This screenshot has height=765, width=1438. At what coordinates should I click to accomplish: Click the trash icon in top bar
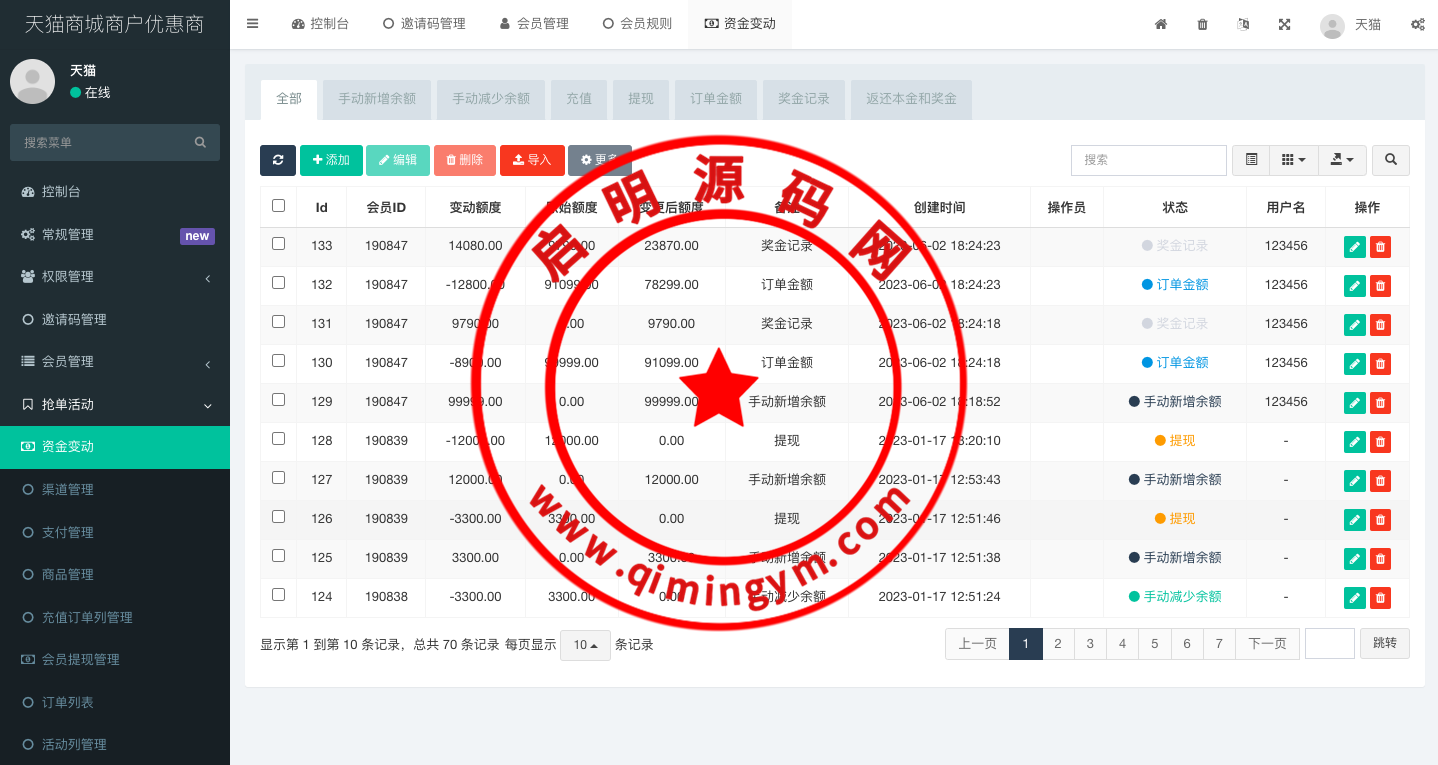[1202, 24]
